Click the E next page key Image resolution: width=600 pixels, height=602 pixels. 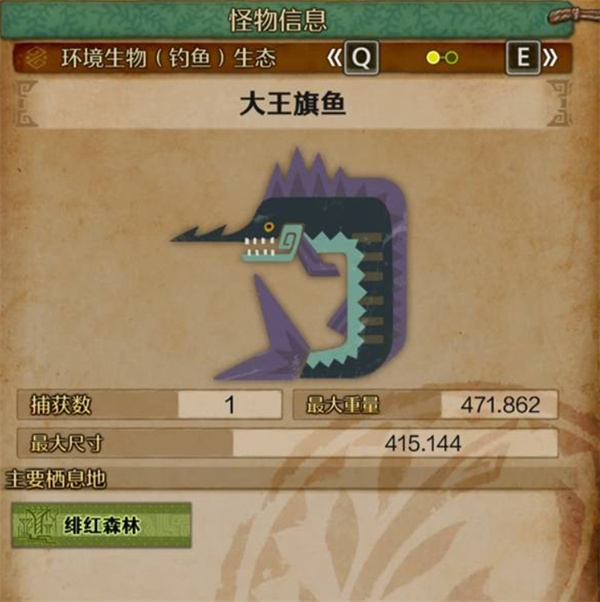523,58
